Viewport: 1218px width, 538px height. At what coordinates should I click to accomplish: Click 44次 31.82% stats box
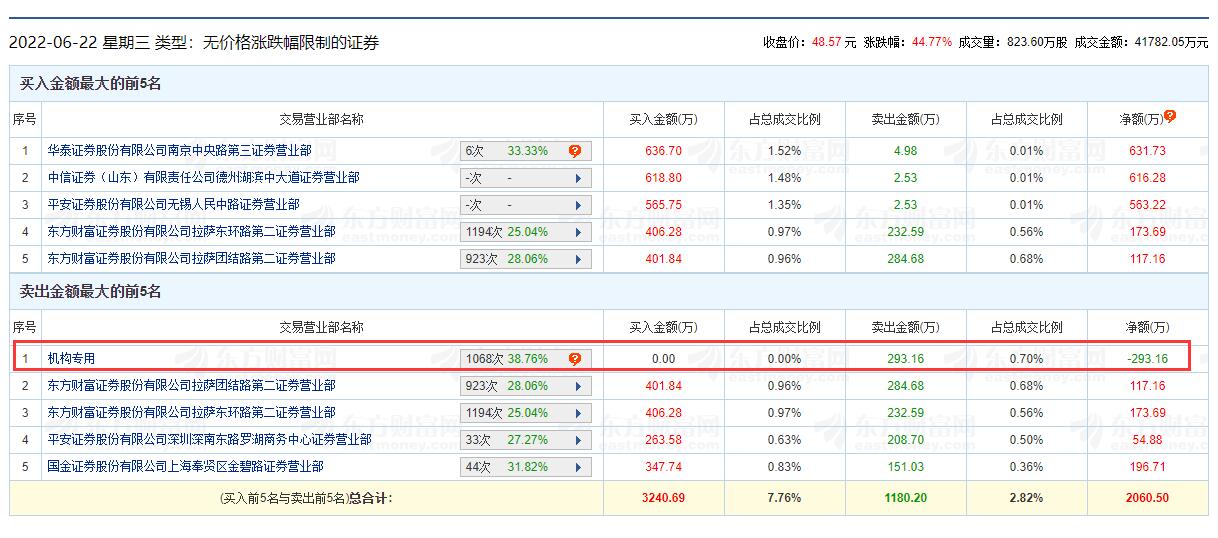click(526, 467)
